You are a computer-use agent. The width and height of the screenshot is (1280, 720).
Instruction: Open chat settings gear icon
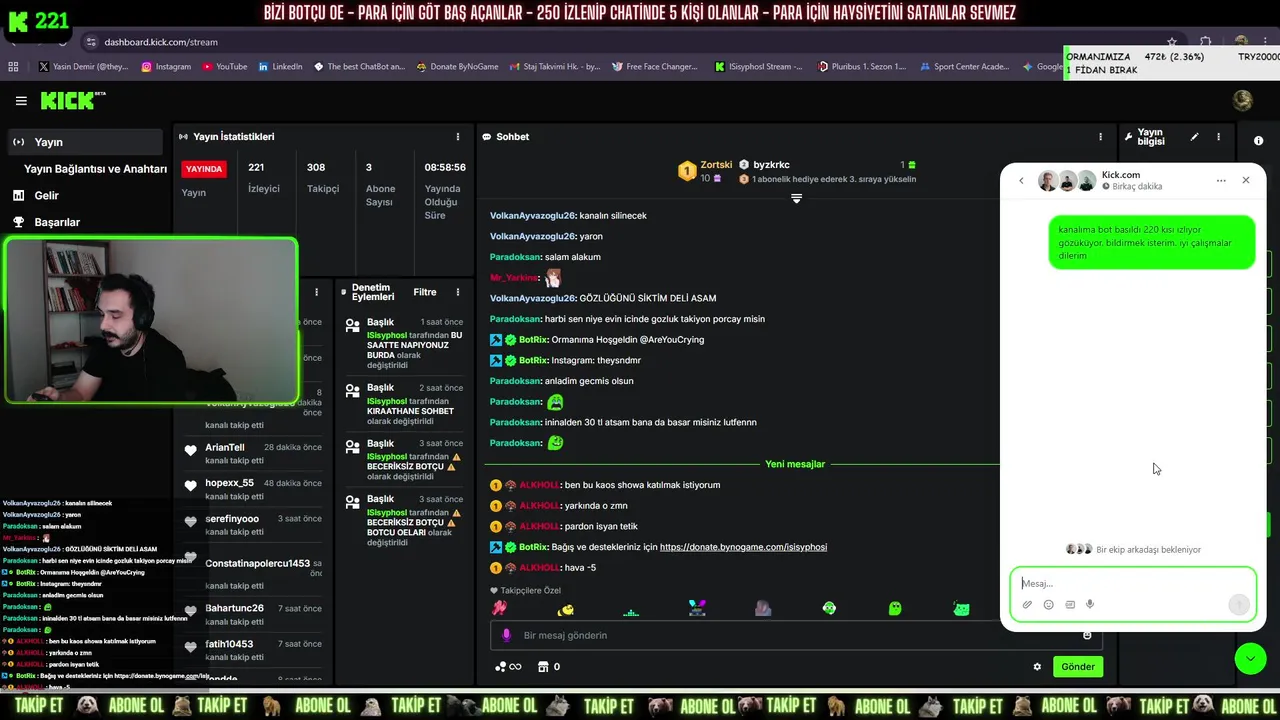[1037, 667]
